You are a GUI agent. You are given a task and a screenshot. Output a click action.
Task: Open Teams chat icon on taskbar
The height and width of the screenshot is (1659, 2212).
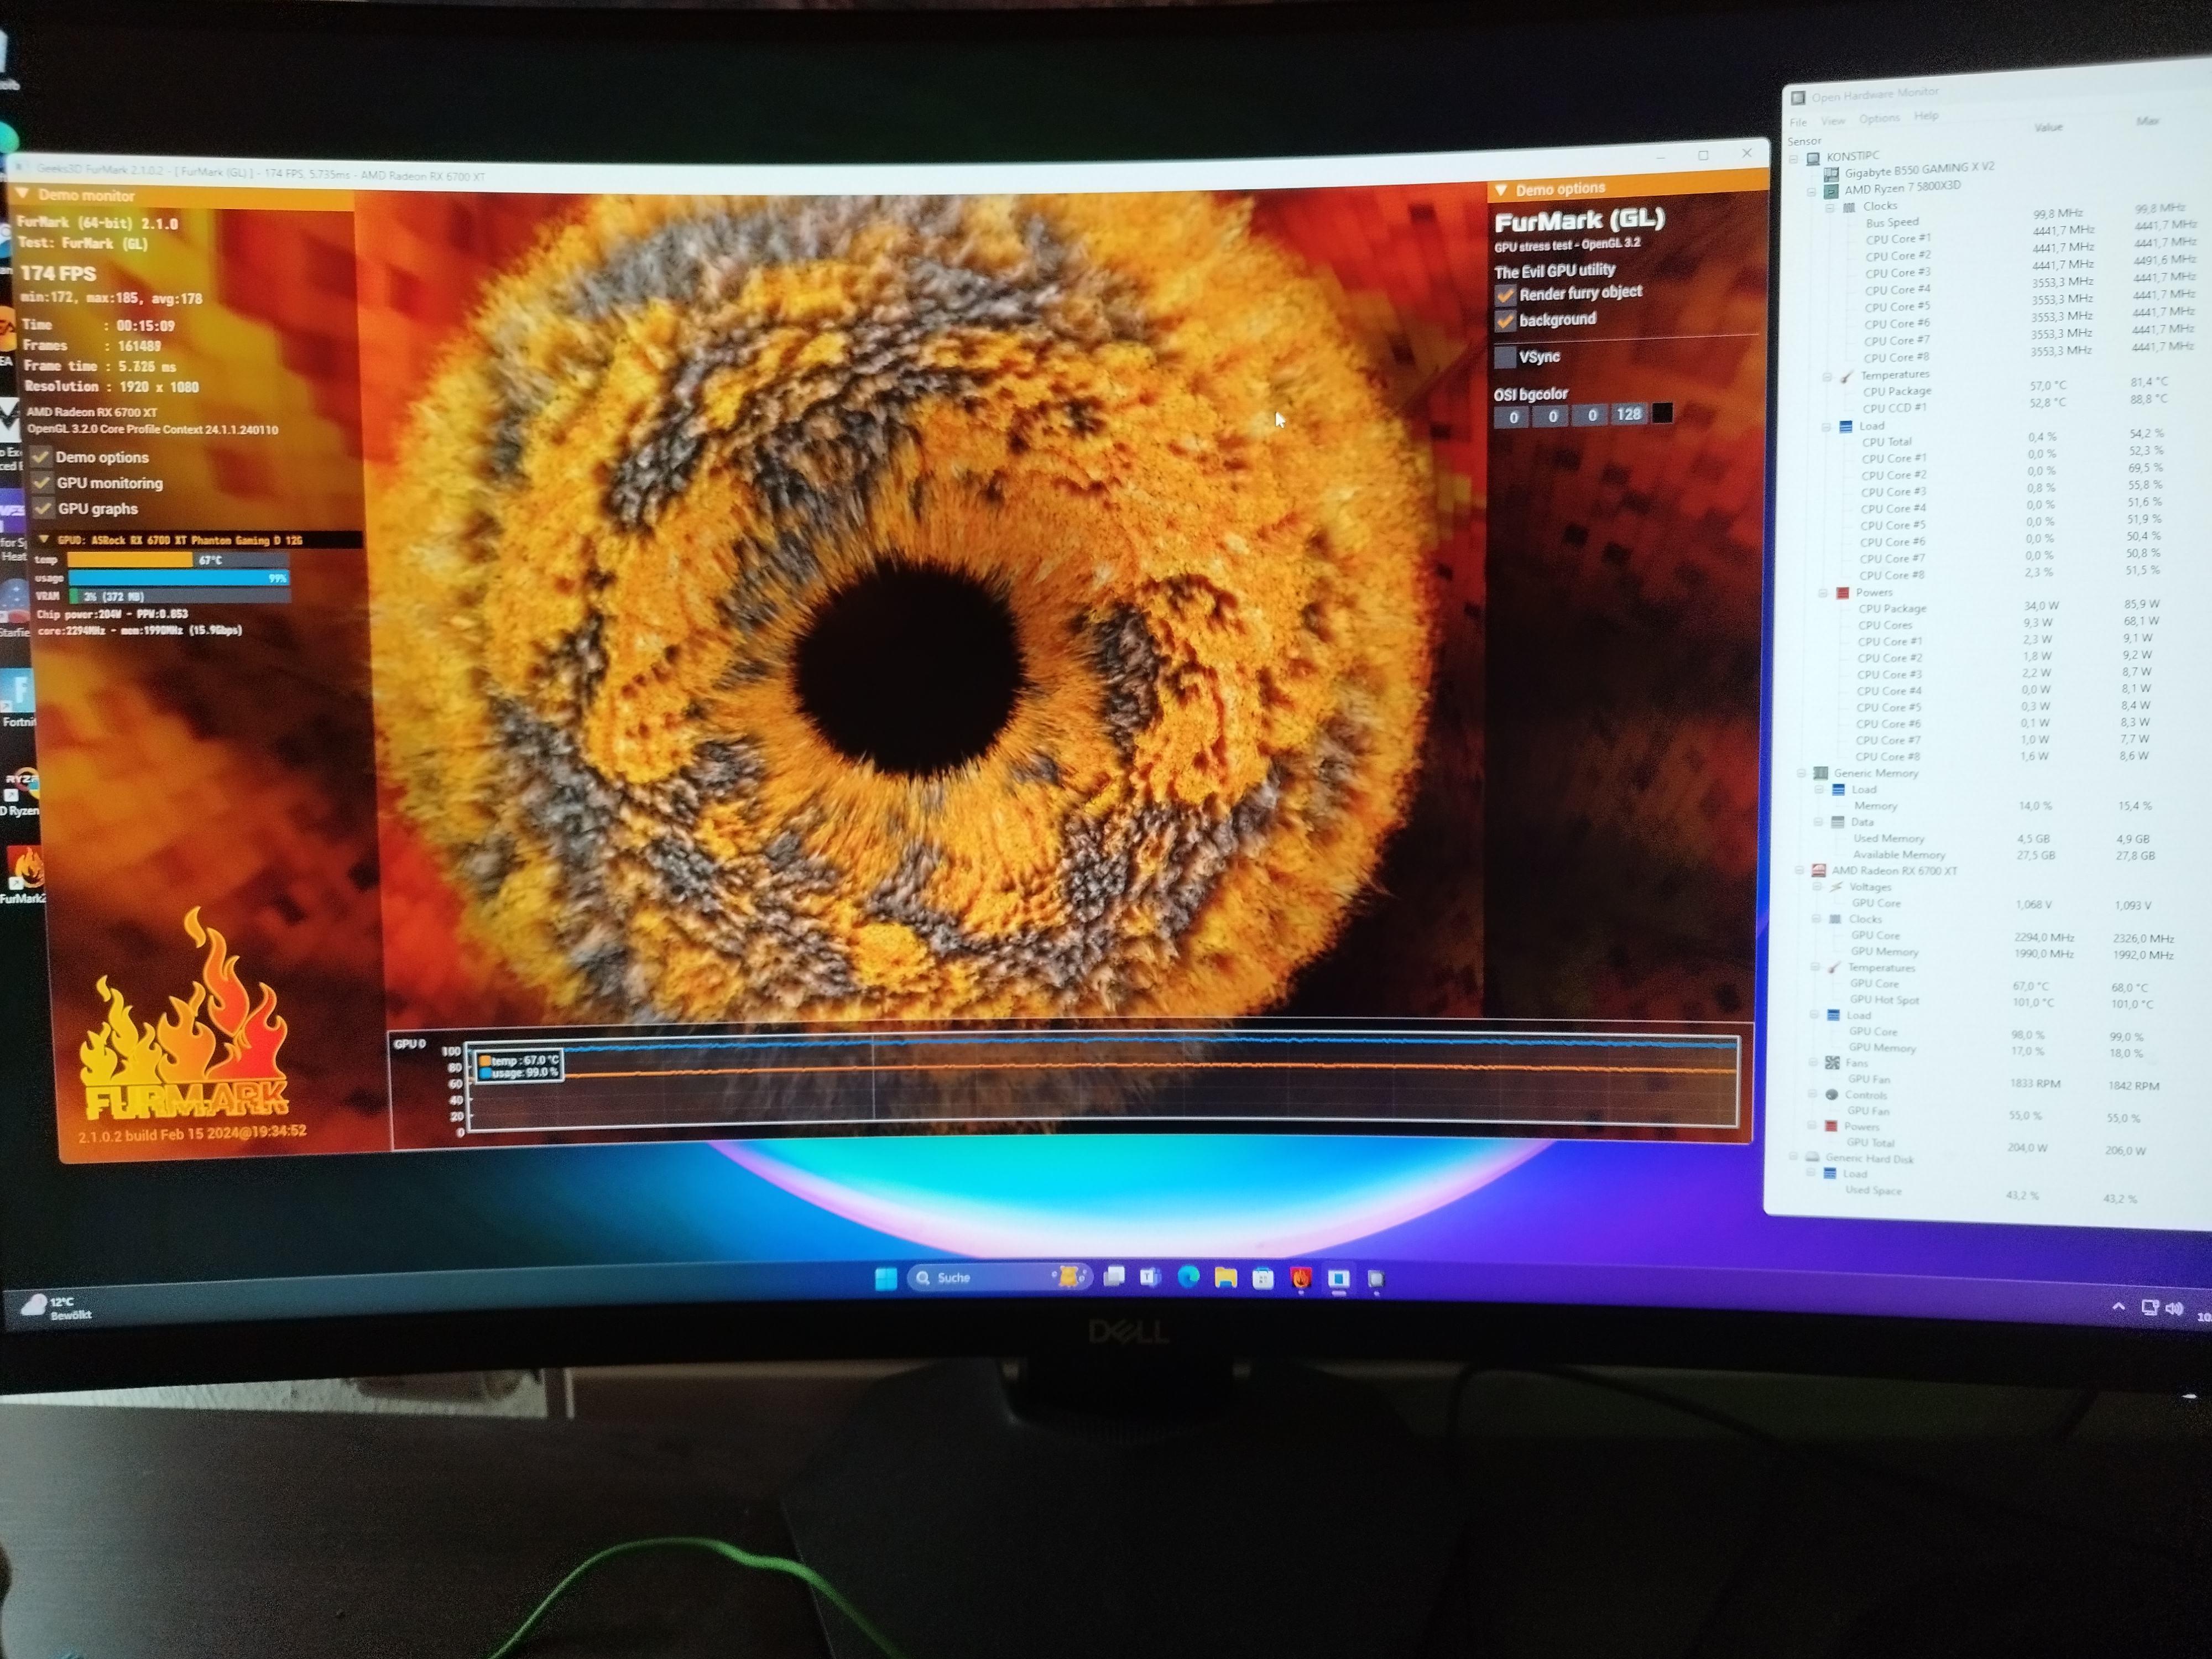[x=1150, y=1277]
